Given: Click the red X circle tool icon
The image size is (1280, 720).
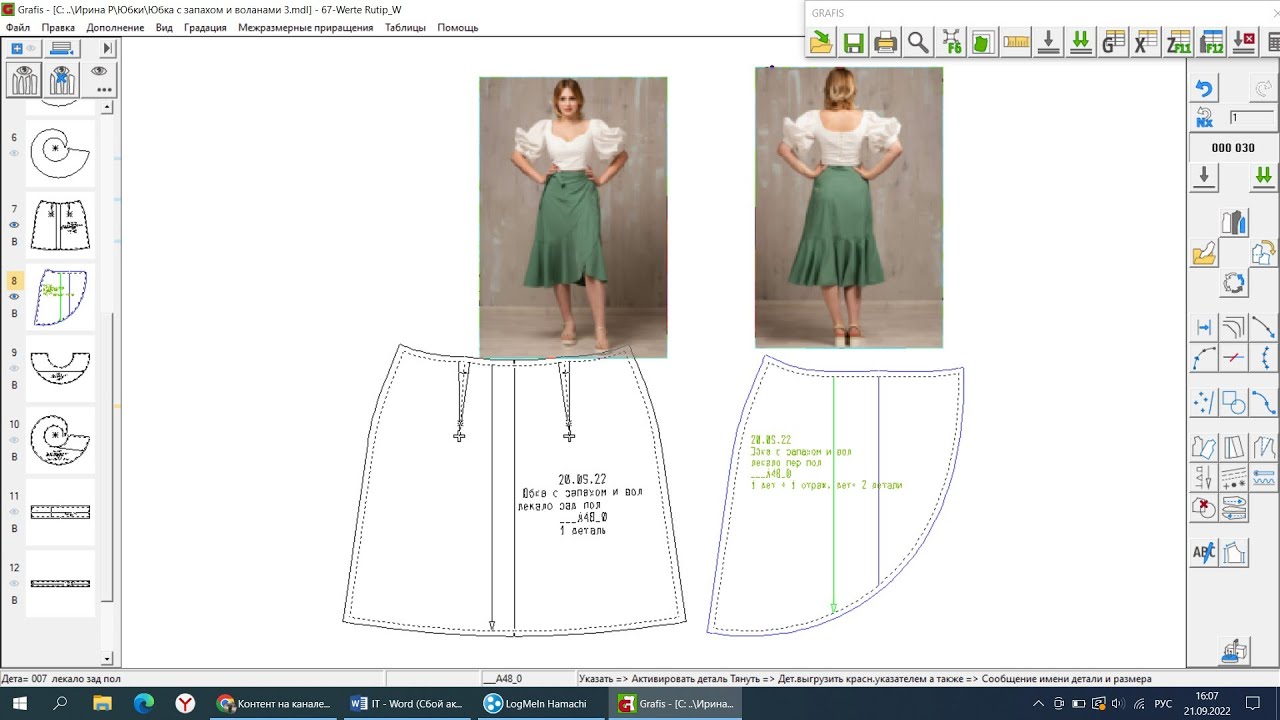Looking at the screenshot, I should pos(1204,507).
